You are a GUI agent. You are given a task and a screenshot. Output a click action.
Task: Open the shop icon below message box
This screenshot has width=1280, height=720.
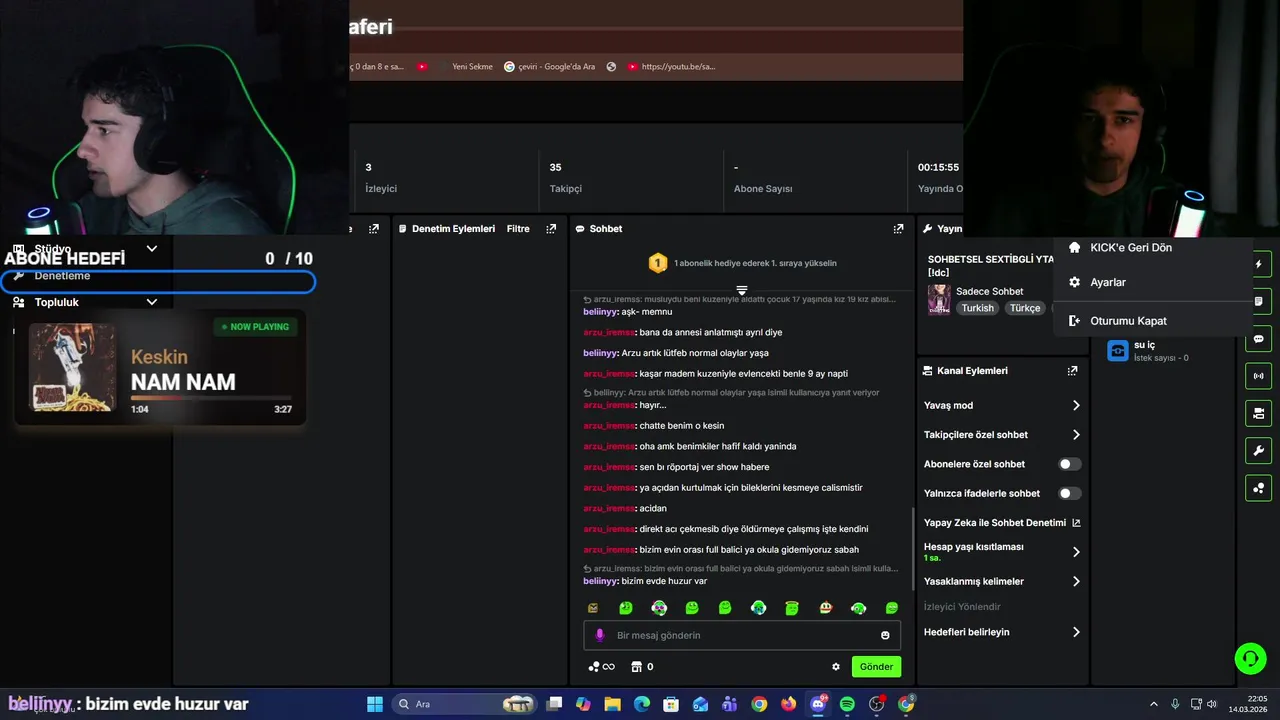[x=636, y=667]
